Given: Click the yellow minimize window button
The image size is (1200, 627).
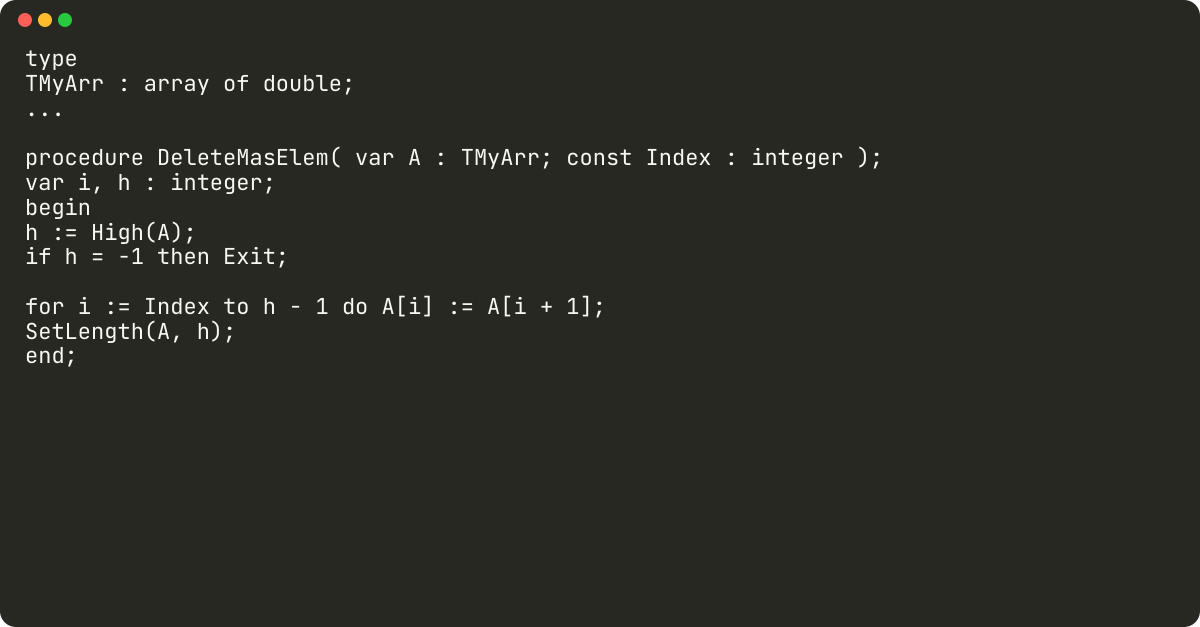Looking at the screenshot, I should [x=45, y=20].
